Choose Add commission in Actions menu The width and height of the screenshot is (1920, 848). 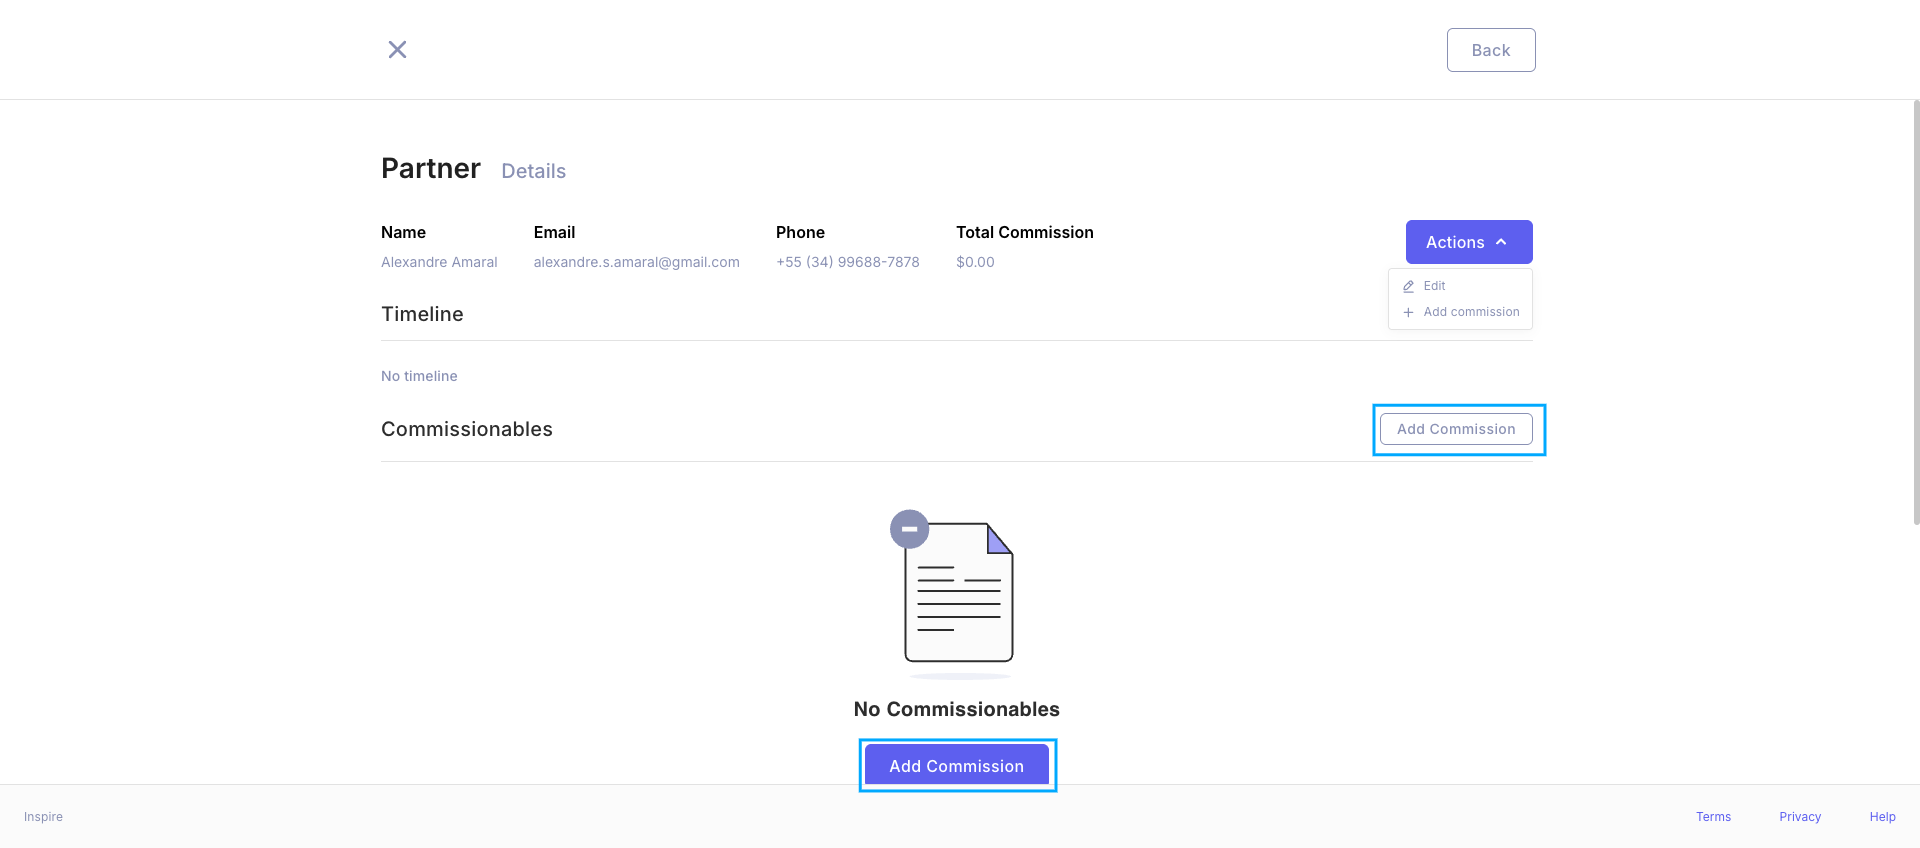point(1460,312)
